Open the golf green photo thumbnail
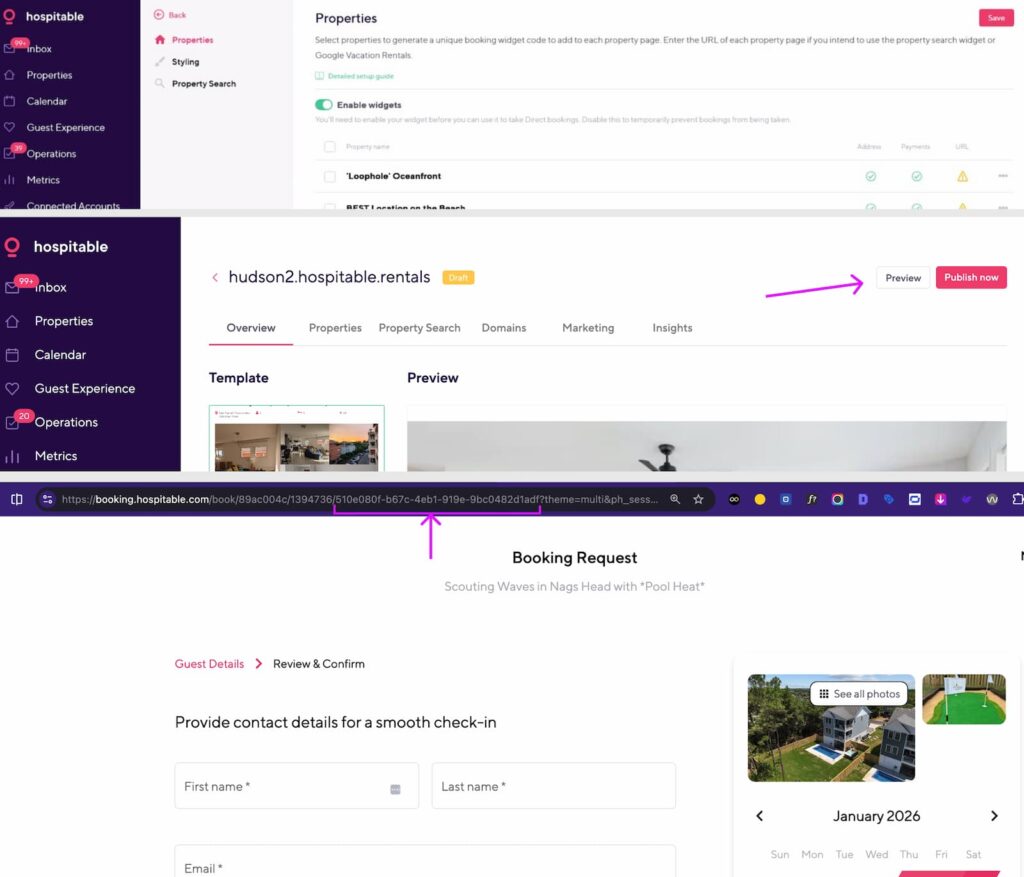The width and height of the screenshot is (1024, 877). [963, 699]
